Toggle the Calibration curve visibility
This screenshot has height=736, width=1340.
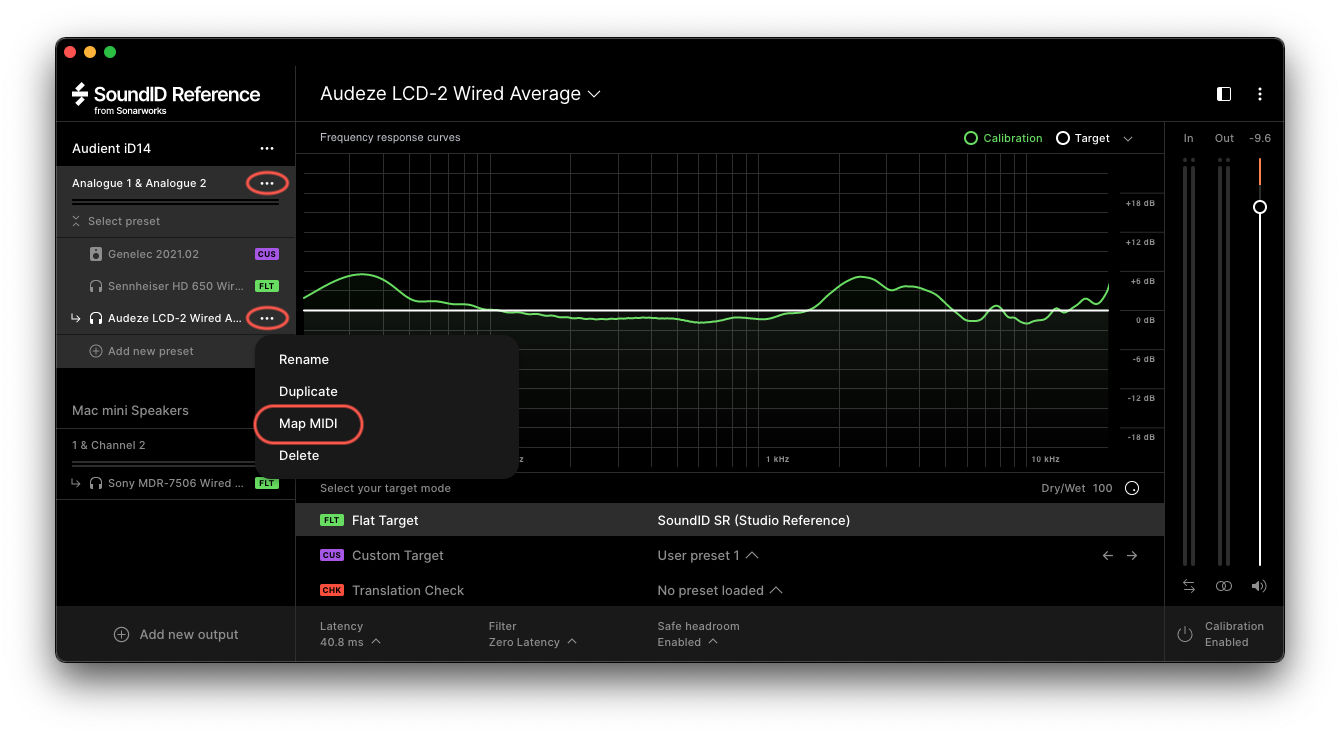click(1003, 138)
